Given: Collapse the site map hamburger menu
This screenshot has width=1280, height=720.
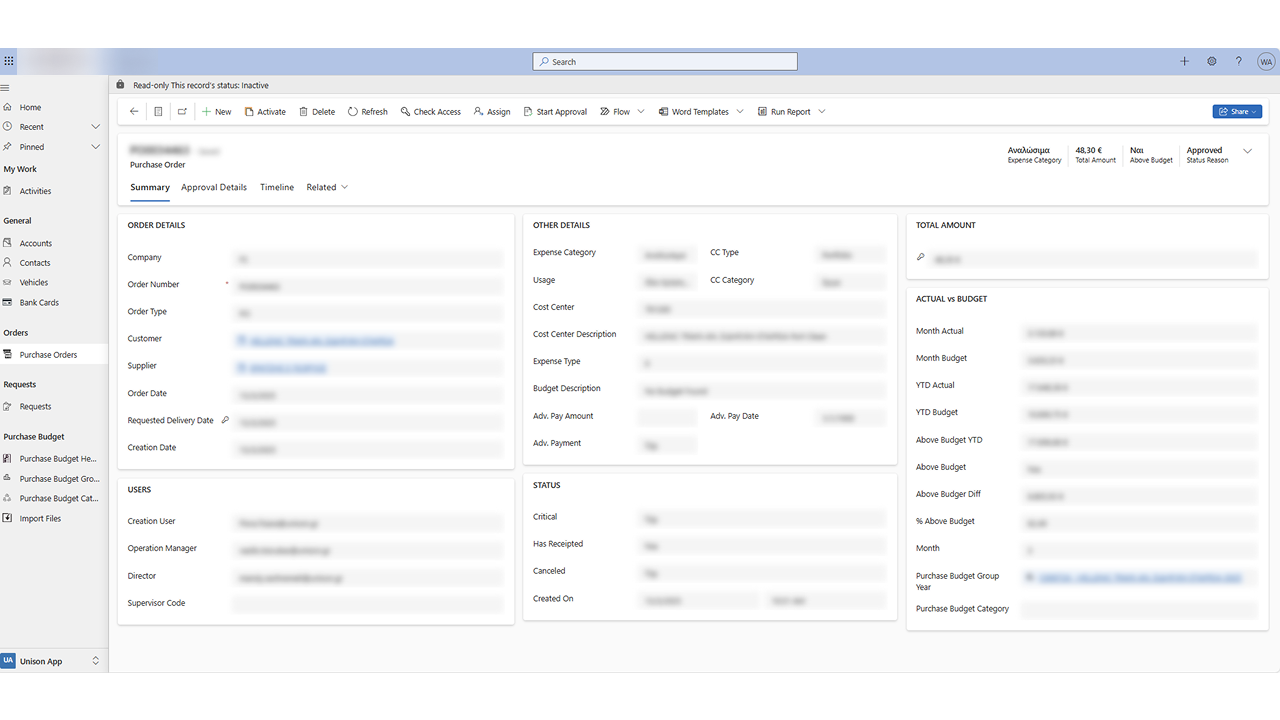Looking at the screenshot, I should [x=6, y=88].
